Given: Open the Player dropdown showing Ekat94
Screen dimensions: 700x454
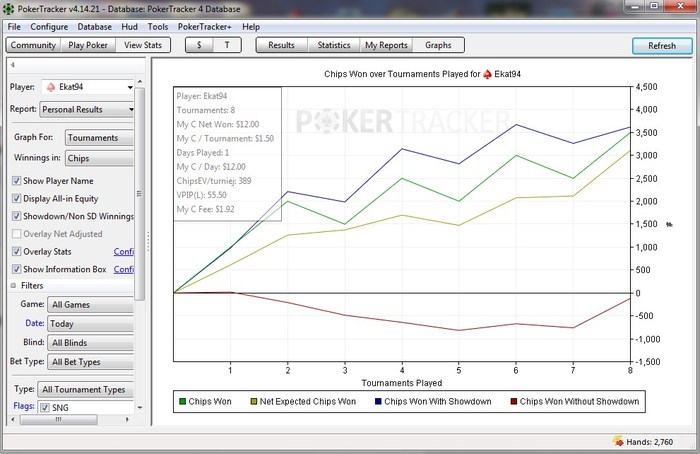Looking at the screenshot, I should point(88,87).
